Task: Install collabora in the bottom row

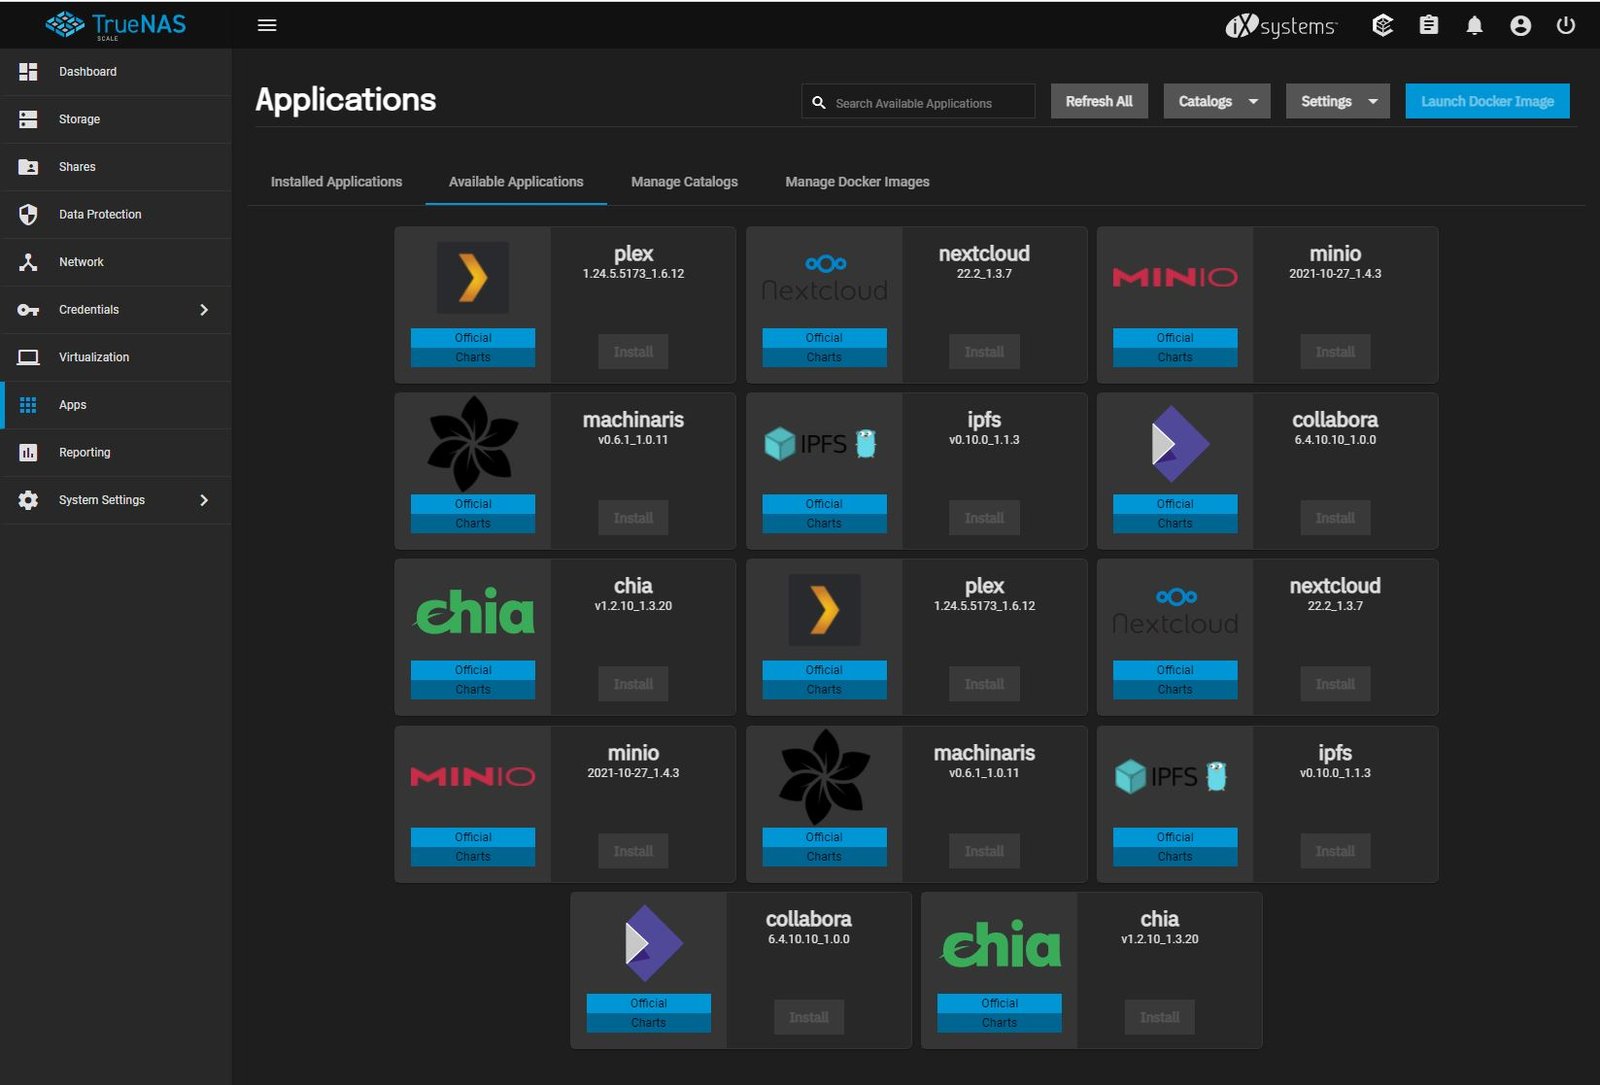Action: tap(809, 1017)
